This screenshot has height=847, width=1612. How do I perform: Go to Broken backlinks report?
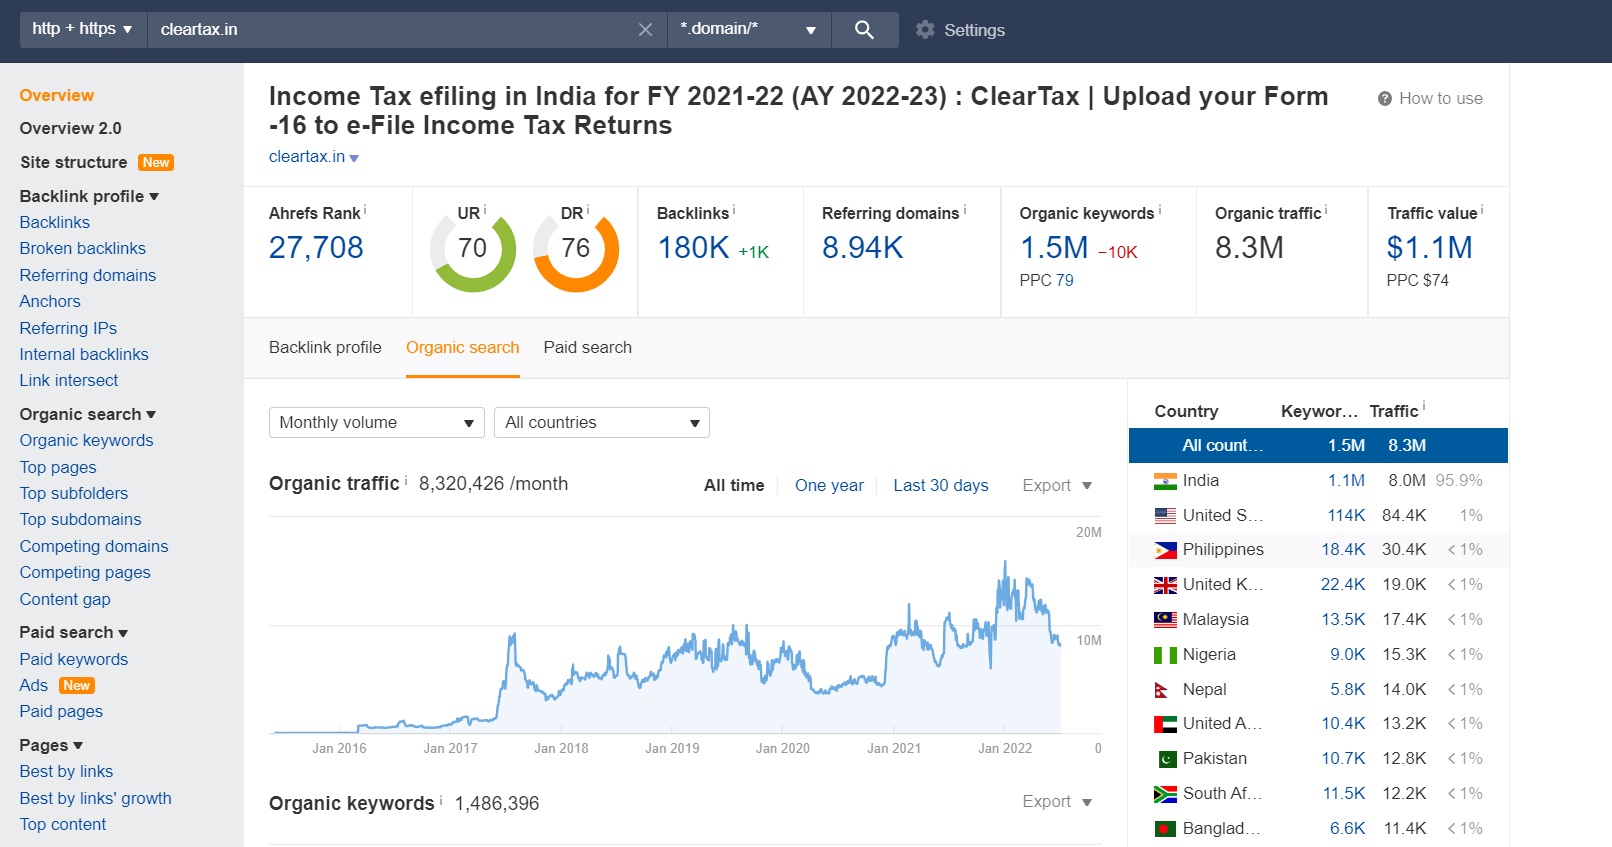click(83, 248)
